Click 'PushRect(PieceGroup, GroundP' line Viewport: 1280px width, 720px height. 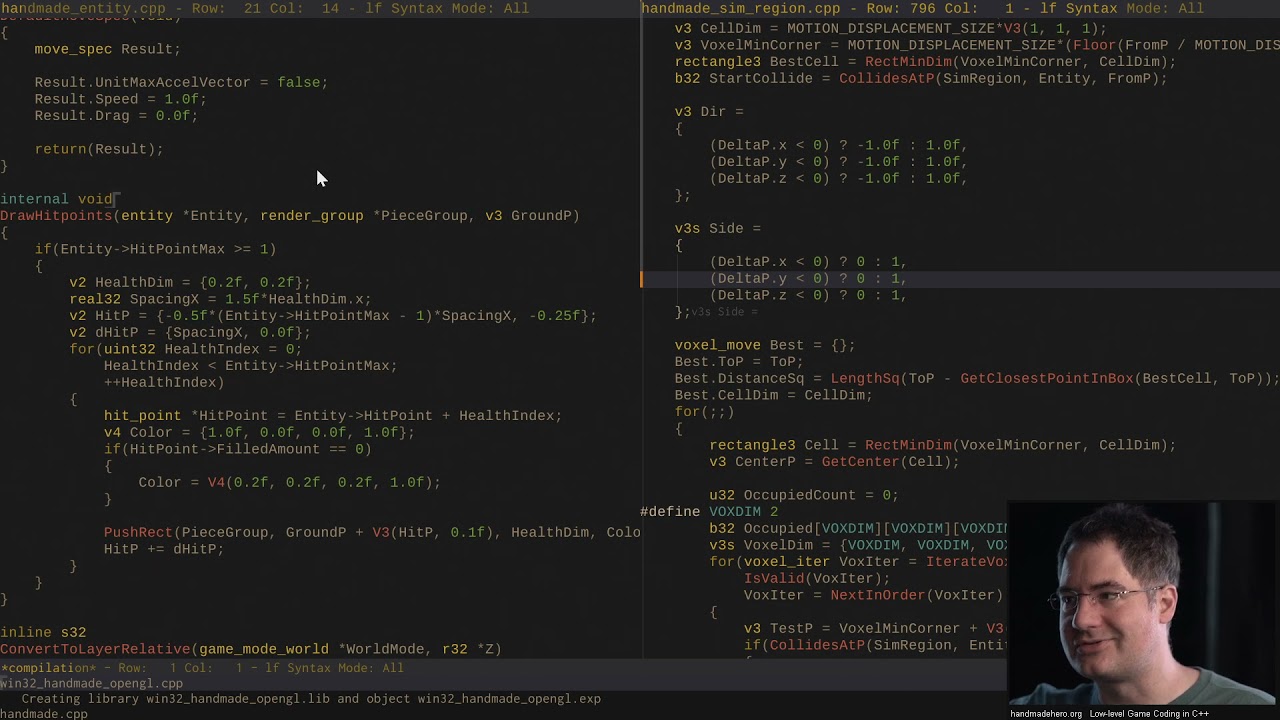372,532
